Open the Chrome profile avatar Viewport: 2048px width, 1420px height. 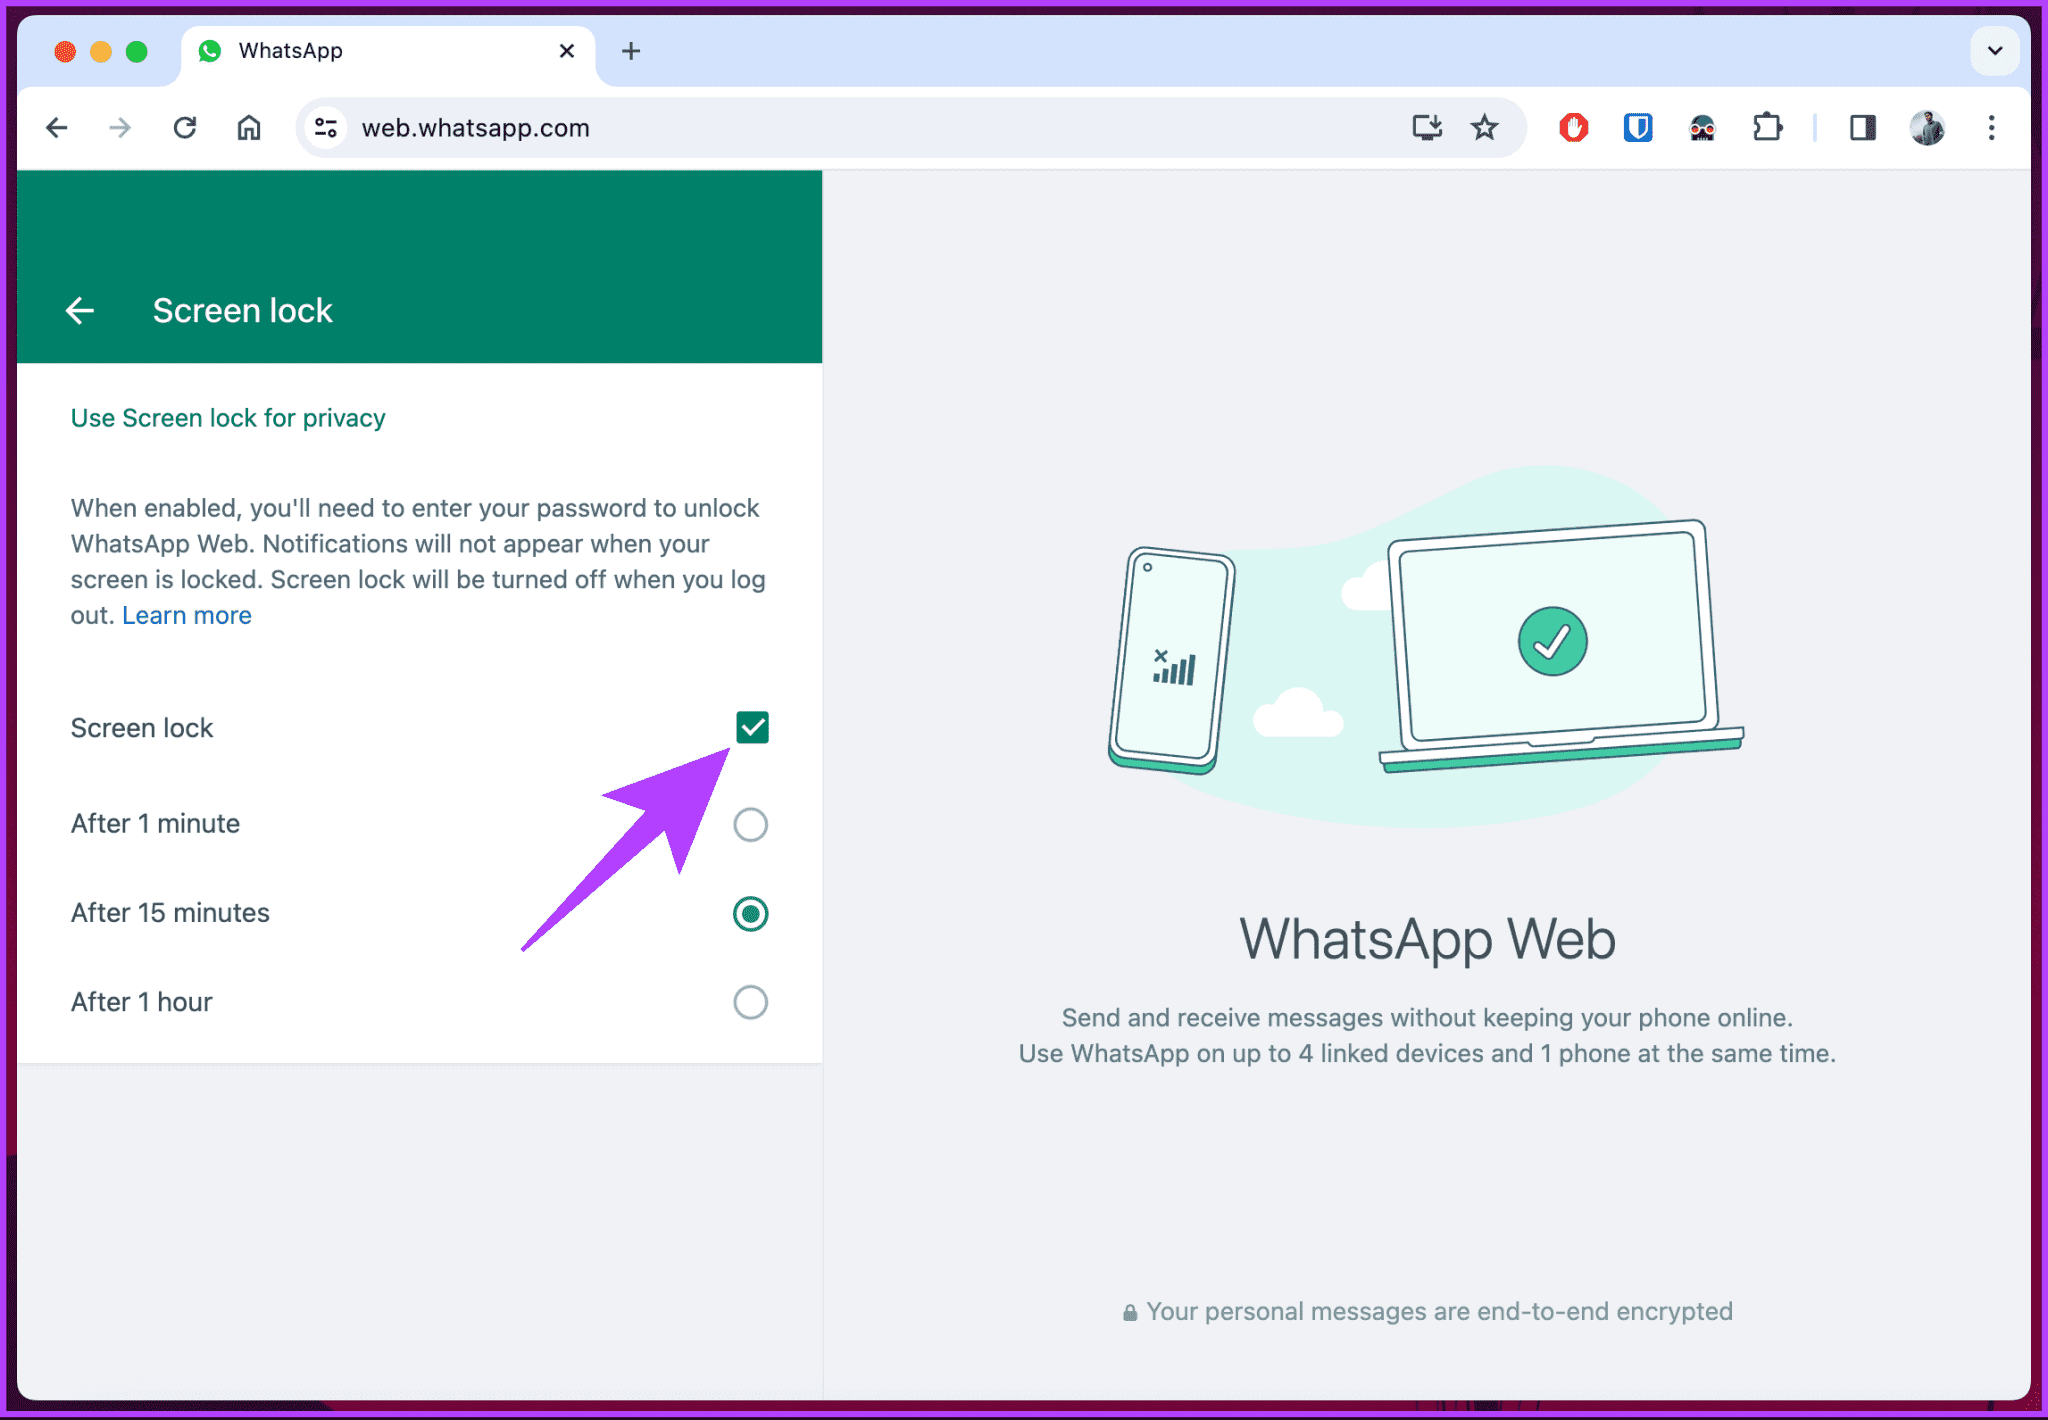(x=1927, y=128)
